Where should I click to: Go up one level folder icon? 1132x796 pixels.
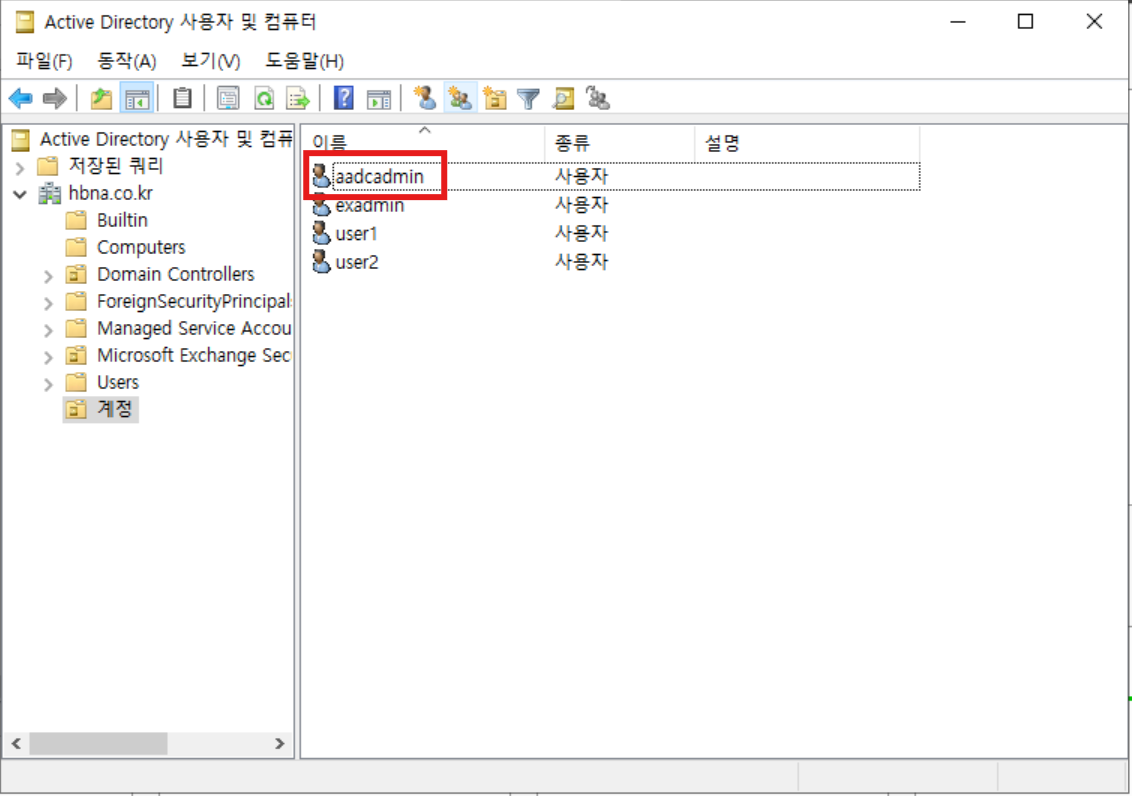(101, 98)
